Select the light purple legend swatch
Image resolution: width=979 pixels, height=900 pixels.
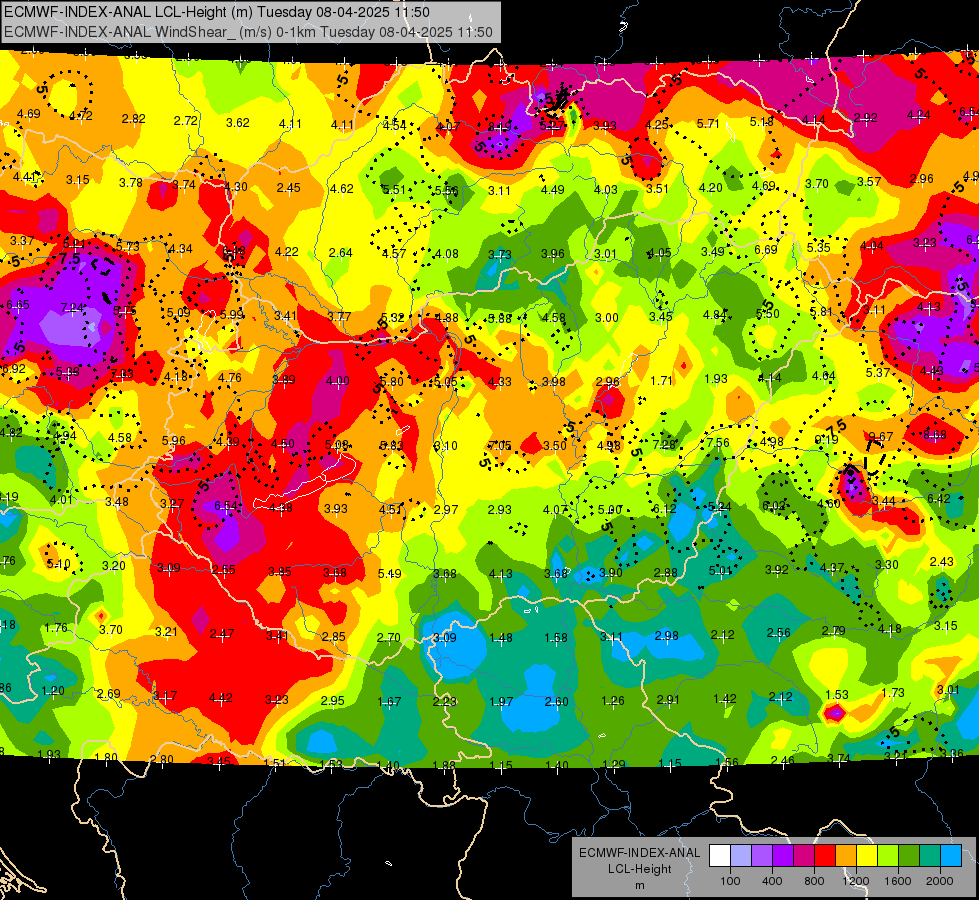click(762, 856)
